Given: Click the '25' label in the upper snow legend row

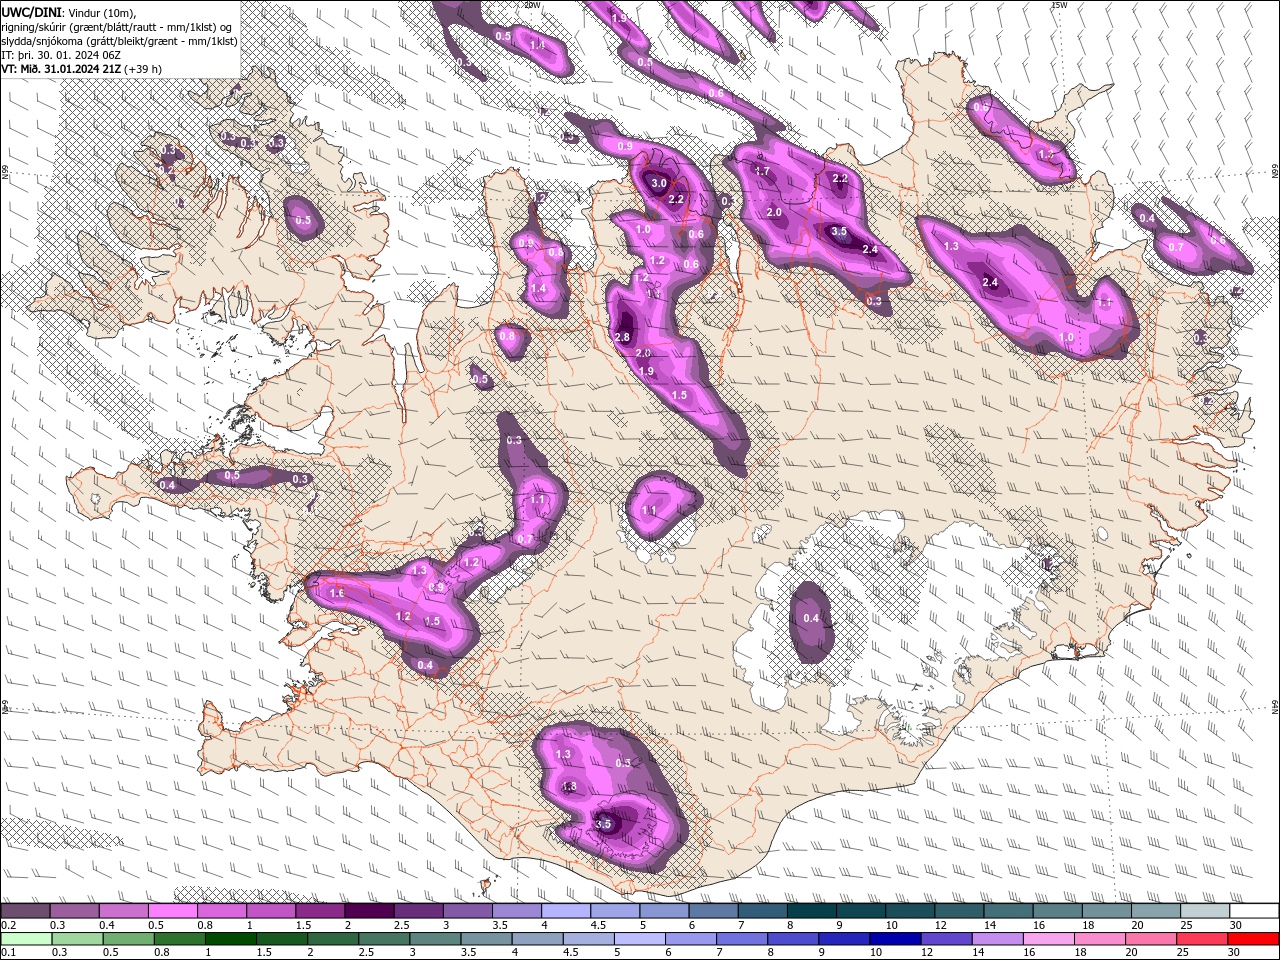Looking at the screenshot, I should tap(1186, 925).
